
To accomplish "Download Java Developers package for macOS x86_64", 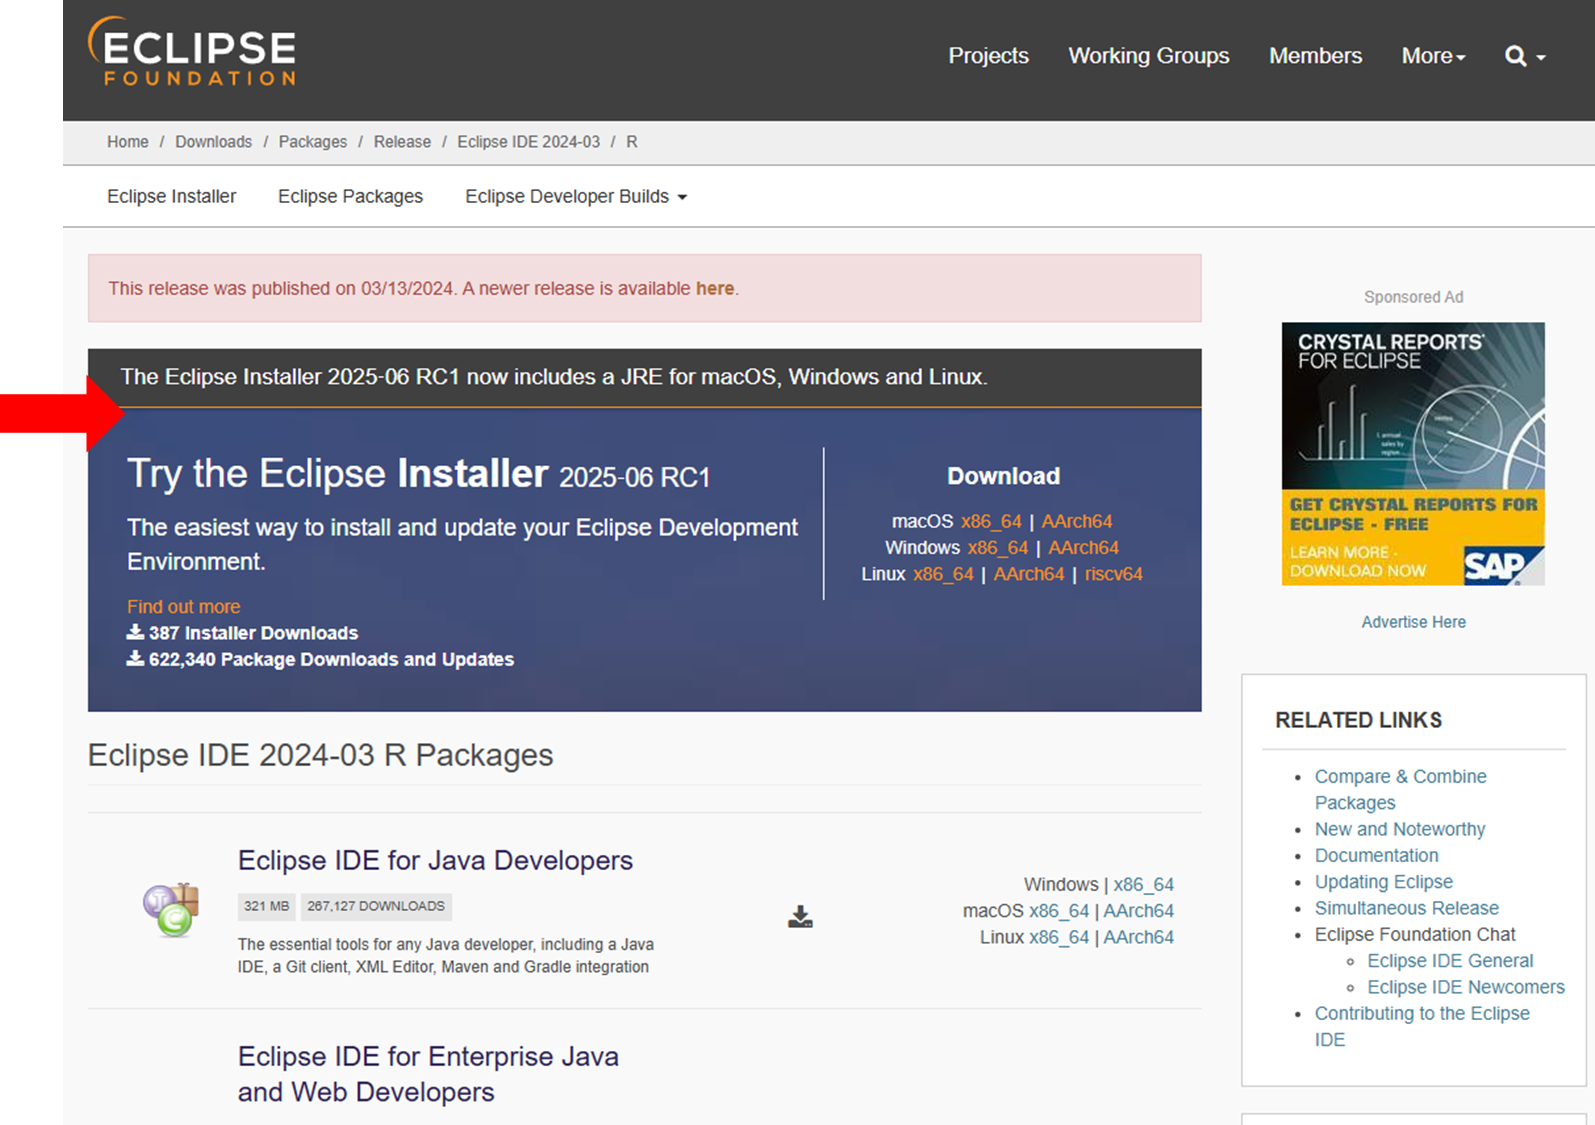I will 1059,911.
